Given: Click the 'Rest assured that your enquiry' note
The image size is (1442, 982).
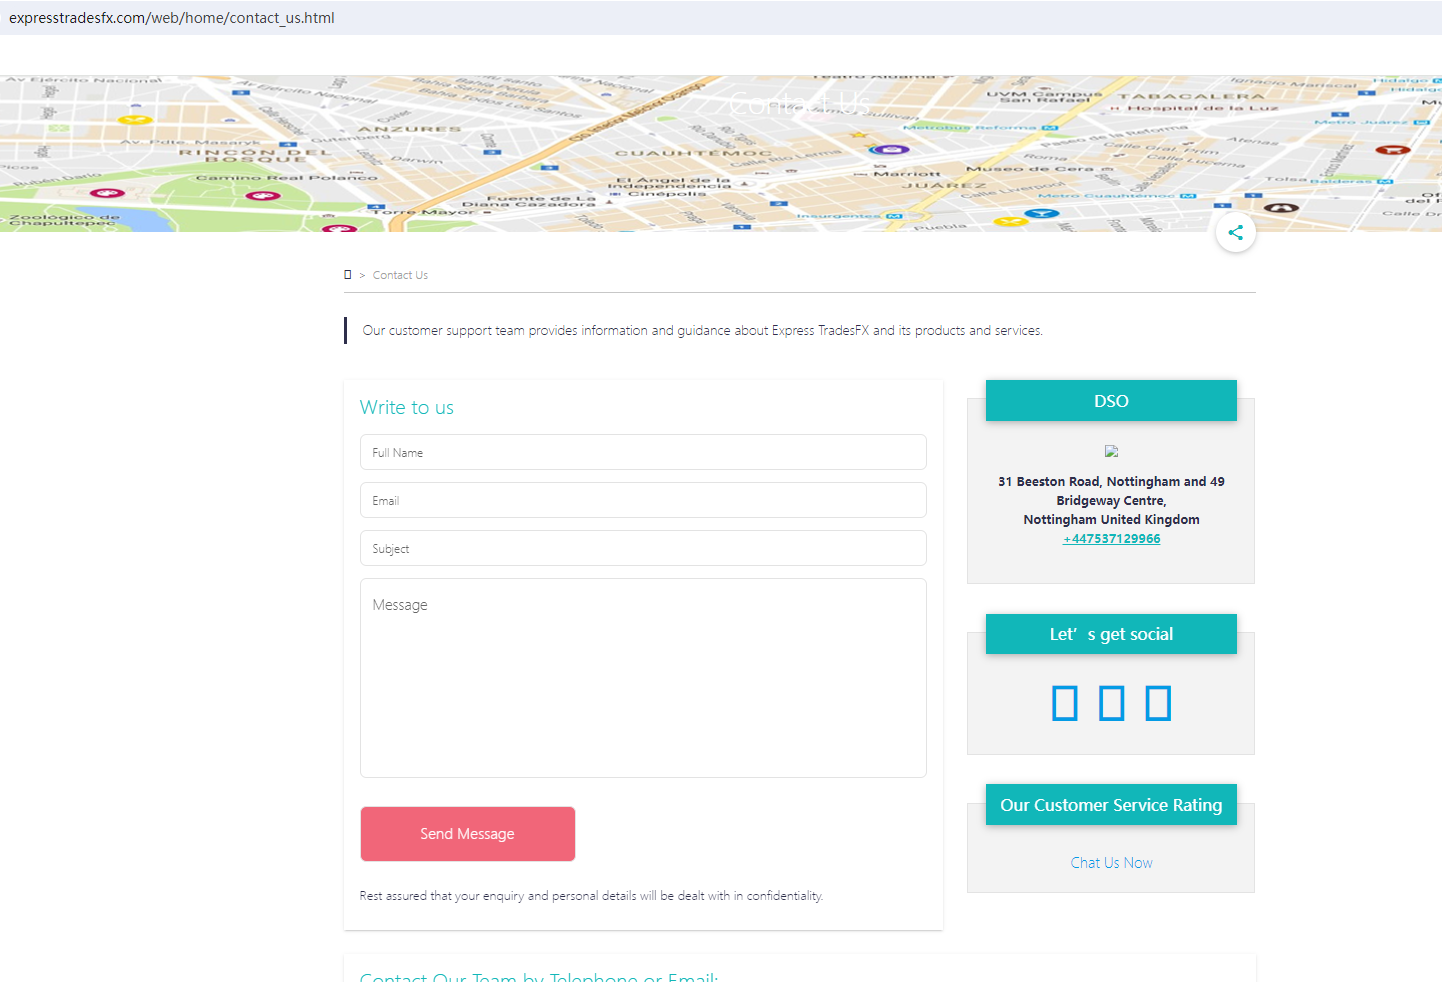Looking at the screenshot, I should (591, 896).
